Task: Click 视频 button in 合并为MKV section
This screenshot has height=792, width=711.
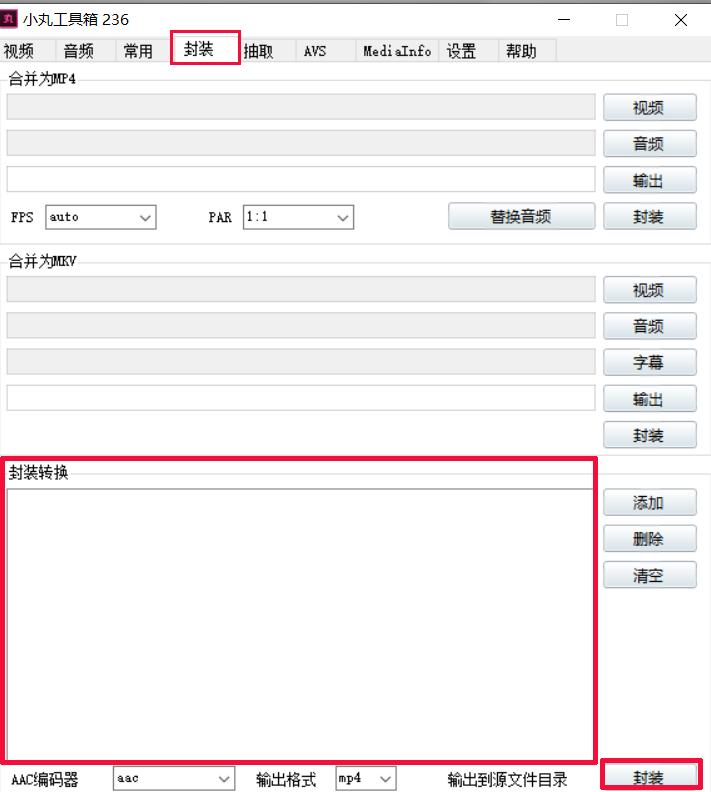Action: click(649, 290)
